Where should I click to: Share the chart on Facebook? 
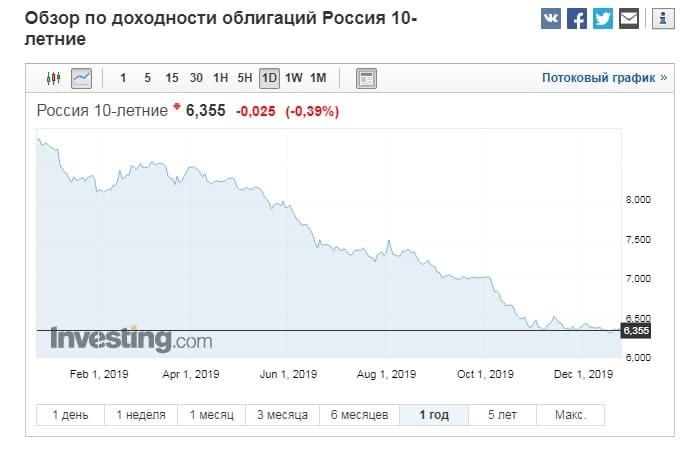pos(577,18)
